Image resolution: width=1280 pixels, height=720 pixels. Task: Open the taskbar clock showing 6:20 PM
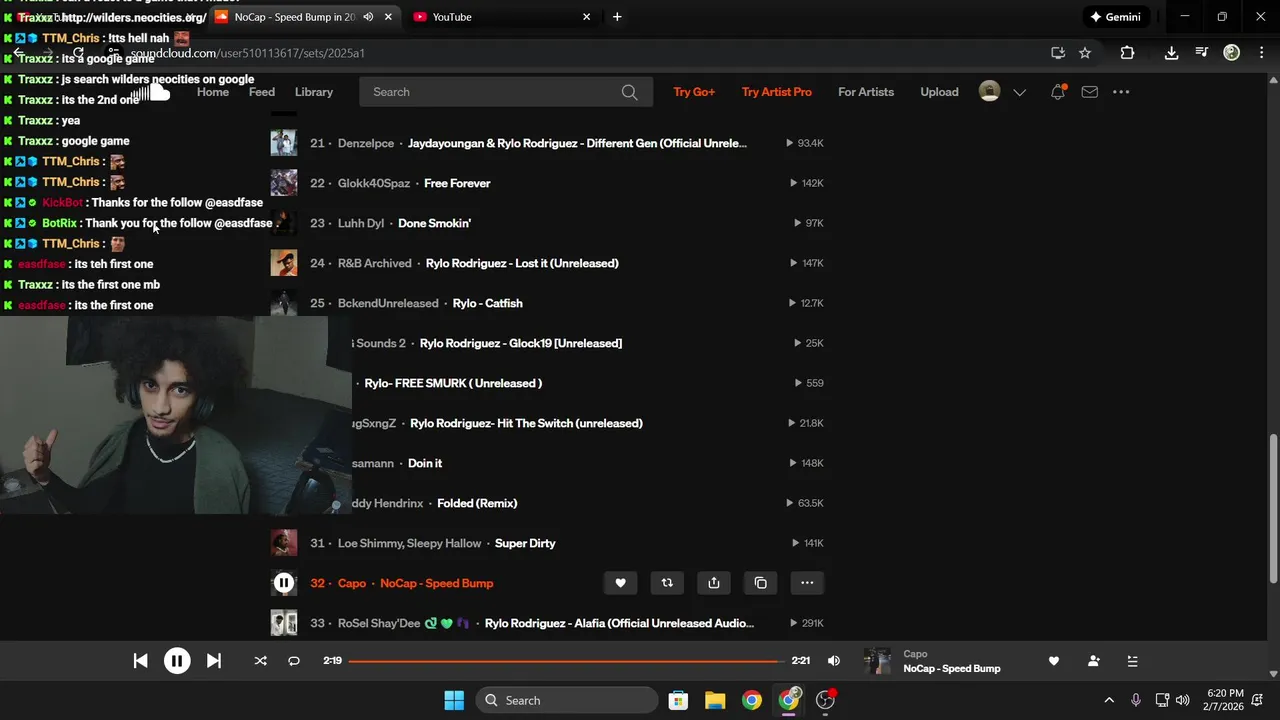click(x=1225, y=700)
